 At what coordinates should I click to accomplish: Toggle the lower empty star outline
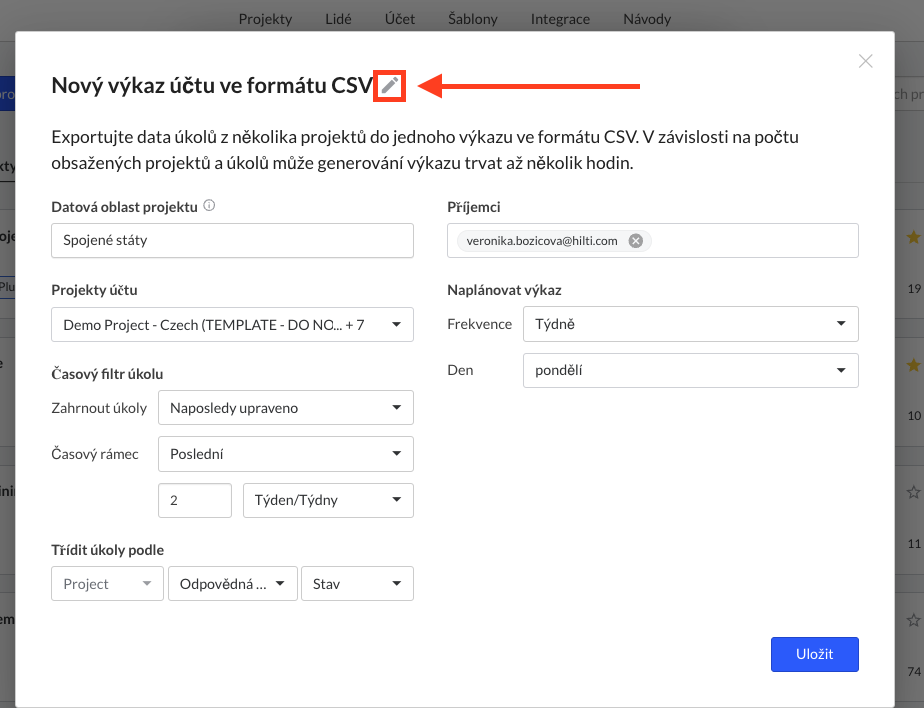[913, 620]
